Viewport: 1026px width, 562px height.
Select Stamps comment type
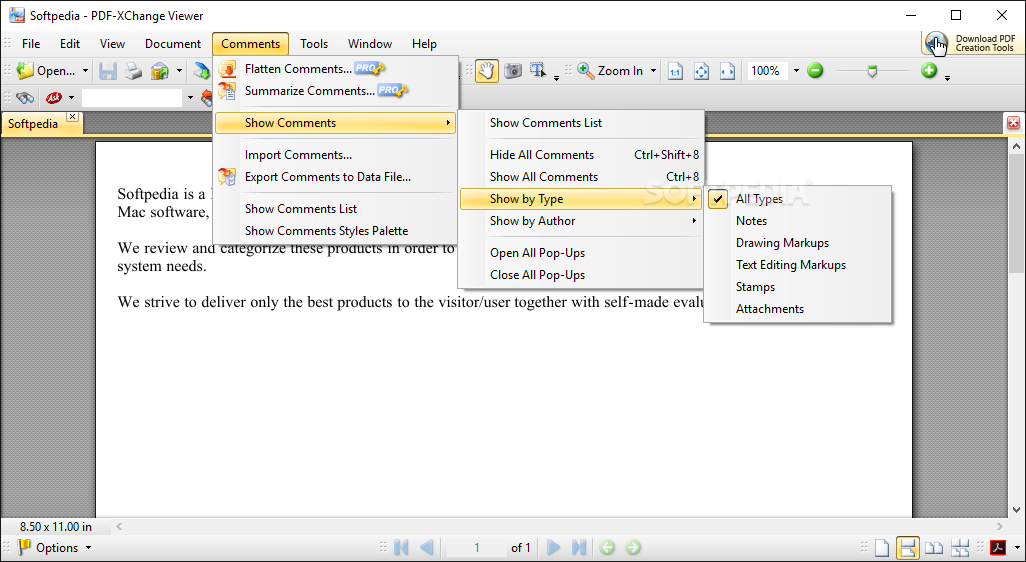click(x=798, y=287)
